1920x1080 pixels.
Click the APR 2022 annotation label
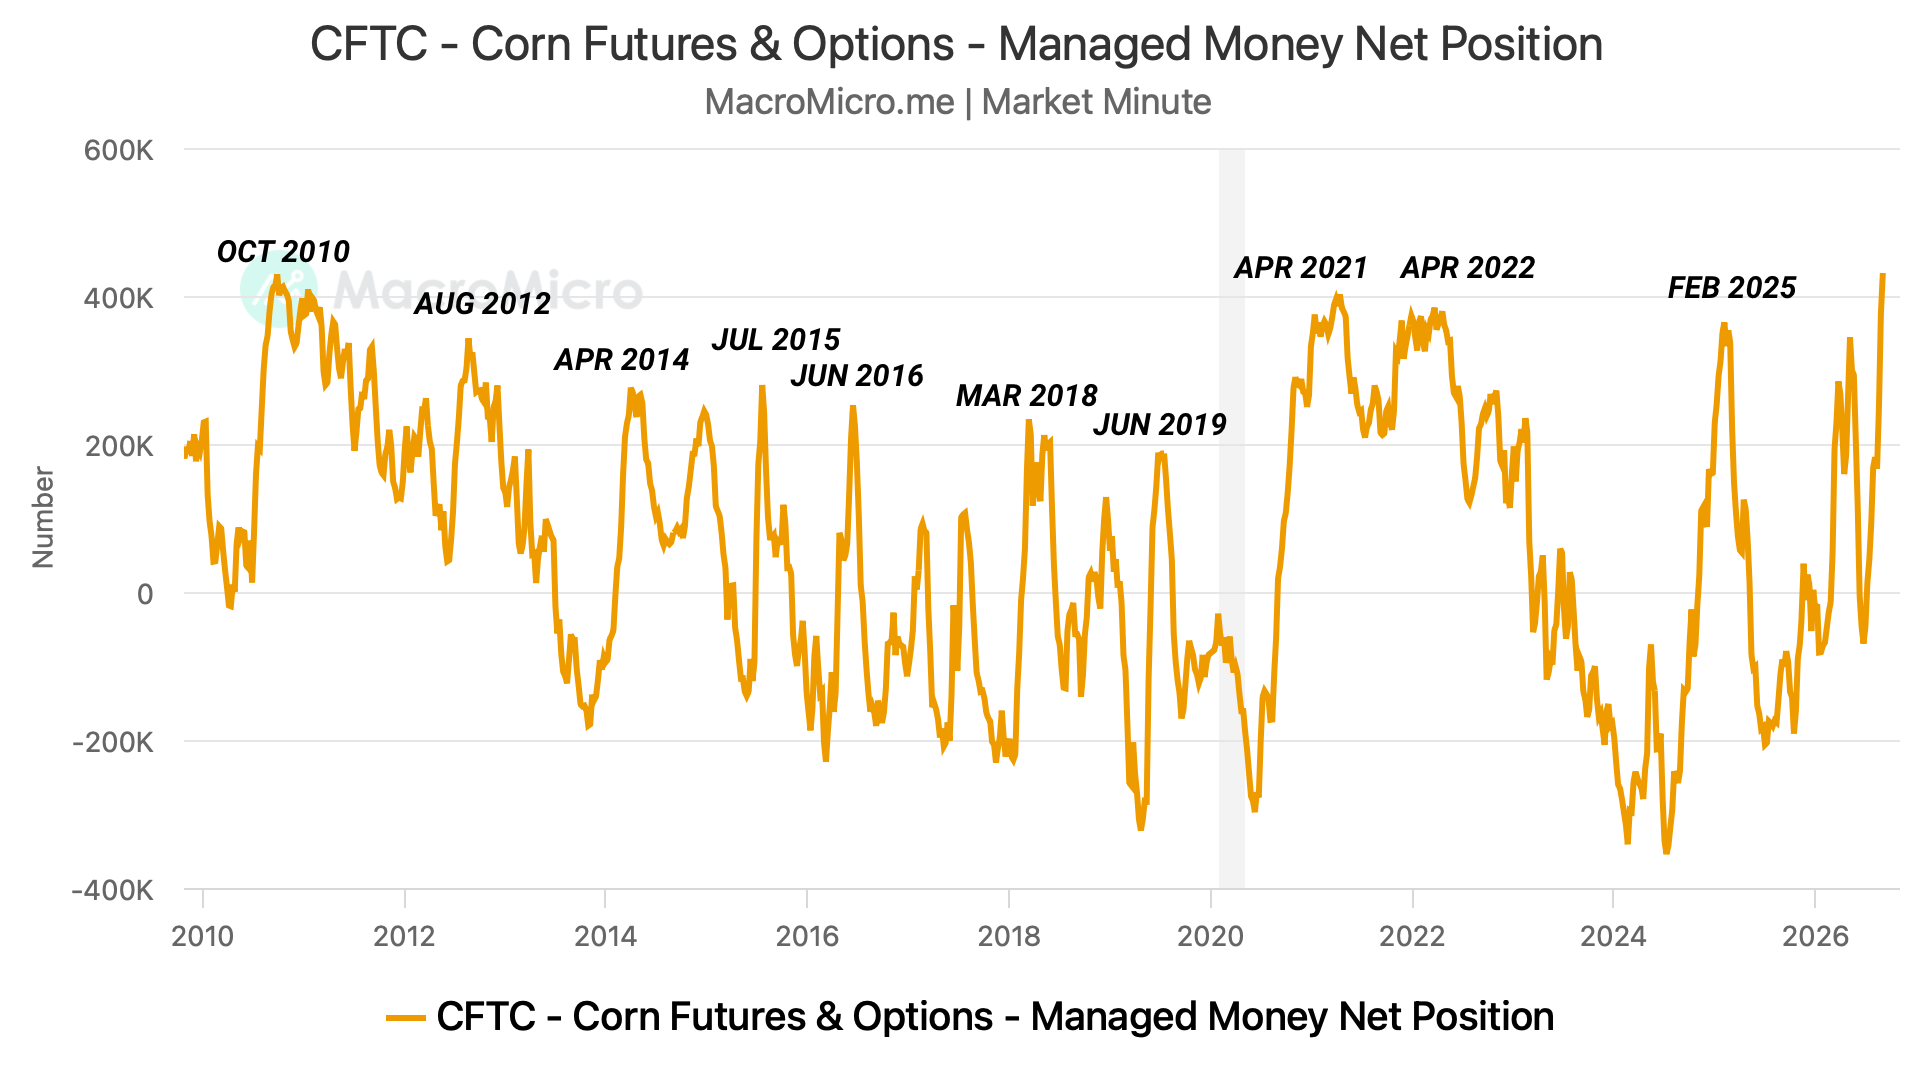(x=1468, y=268)
